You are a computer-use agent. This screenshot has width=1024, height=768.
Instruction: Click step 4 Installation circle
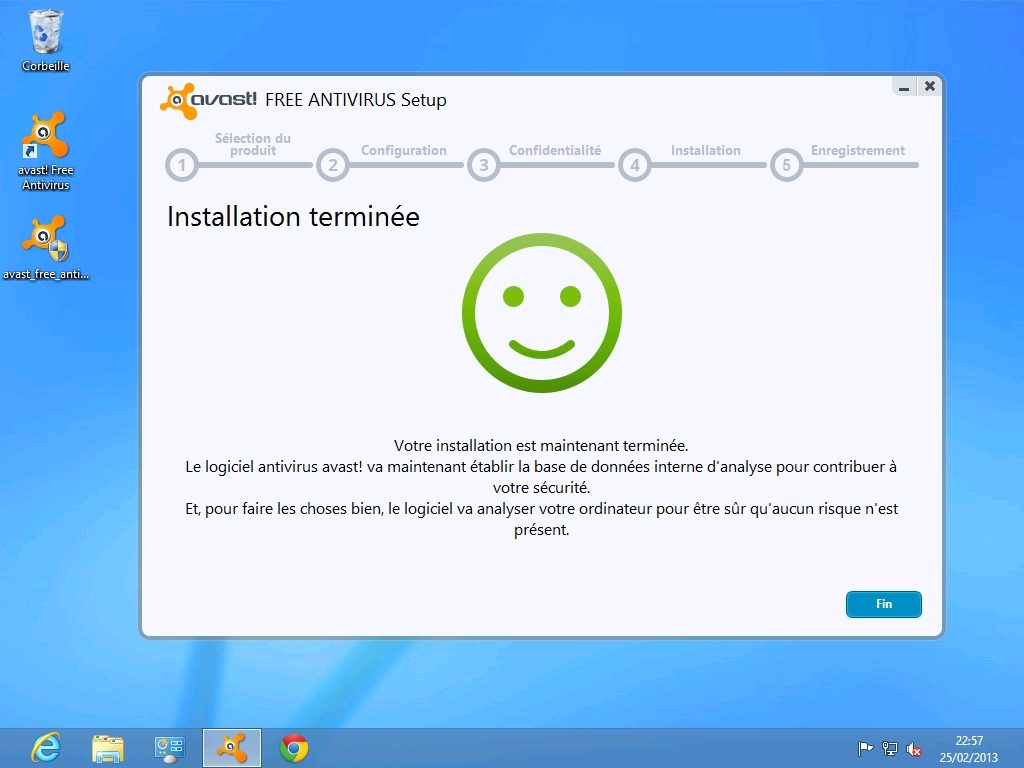634,165
